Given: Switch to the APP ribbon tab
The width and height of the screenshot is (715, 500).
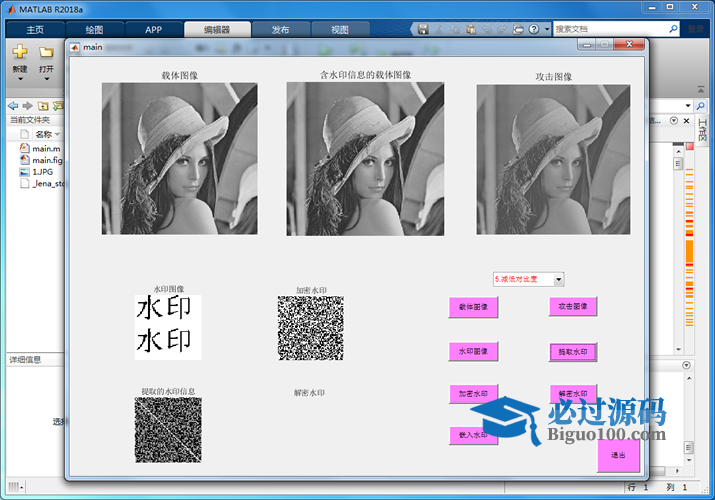Looking at the screenshot, I should click(154, 30).
